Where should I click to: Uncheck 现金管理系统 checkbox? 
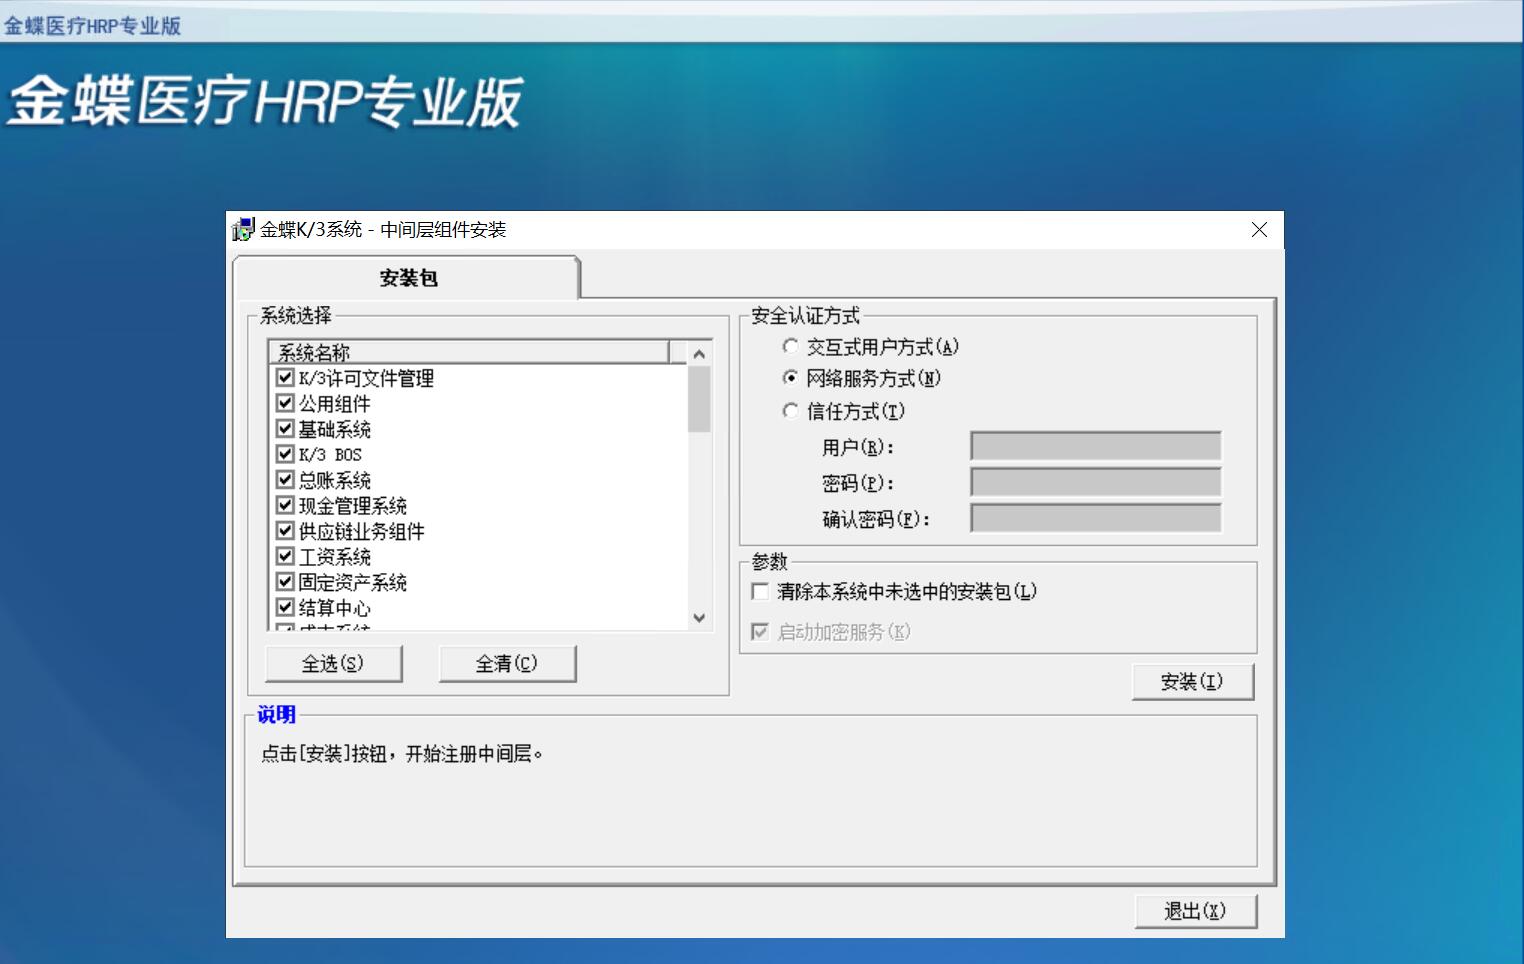[285, 505]
